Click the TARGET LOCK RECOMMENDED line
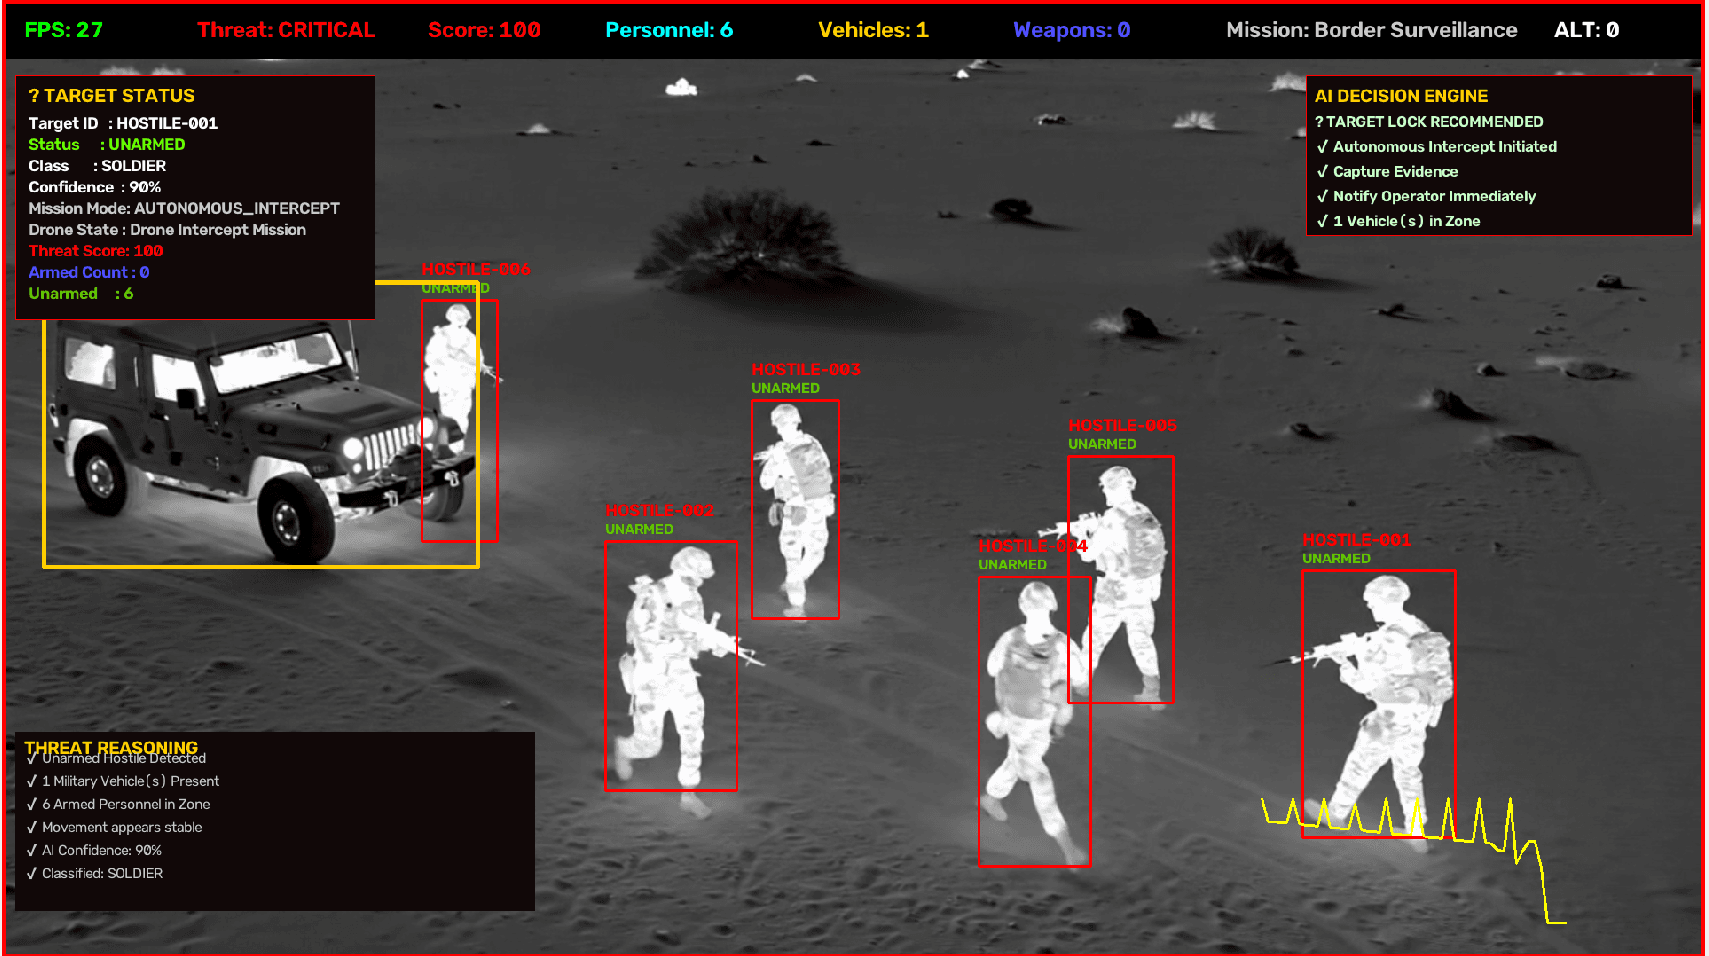This screenshot has width=1709, height=956. coord(1429,122)
